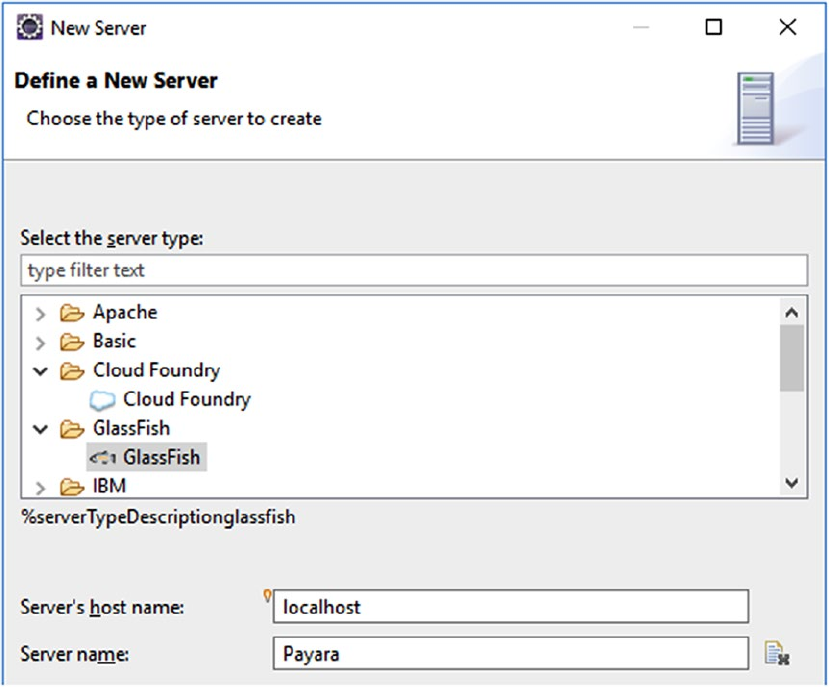Click the reset server name icon
Viewport: 829px width, 687px height.
pos(777,653)
